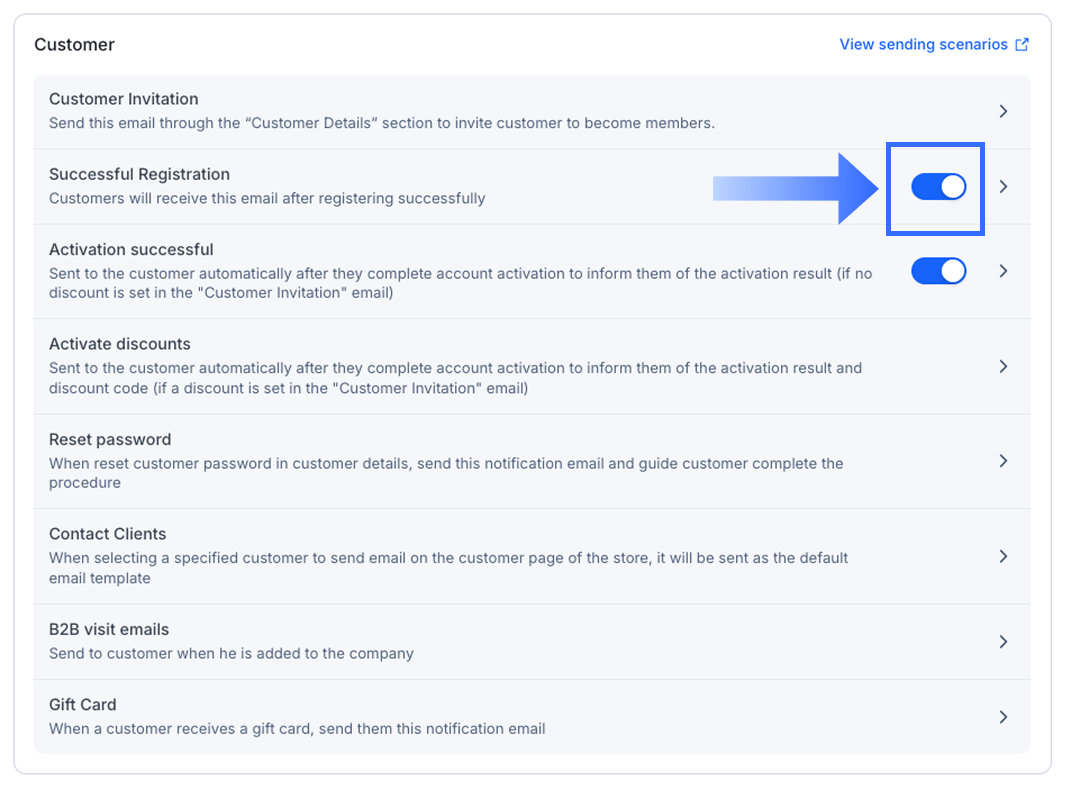Toggle the Successful Registration email switch
This screenshot has height=790, width=1071.
938,187
